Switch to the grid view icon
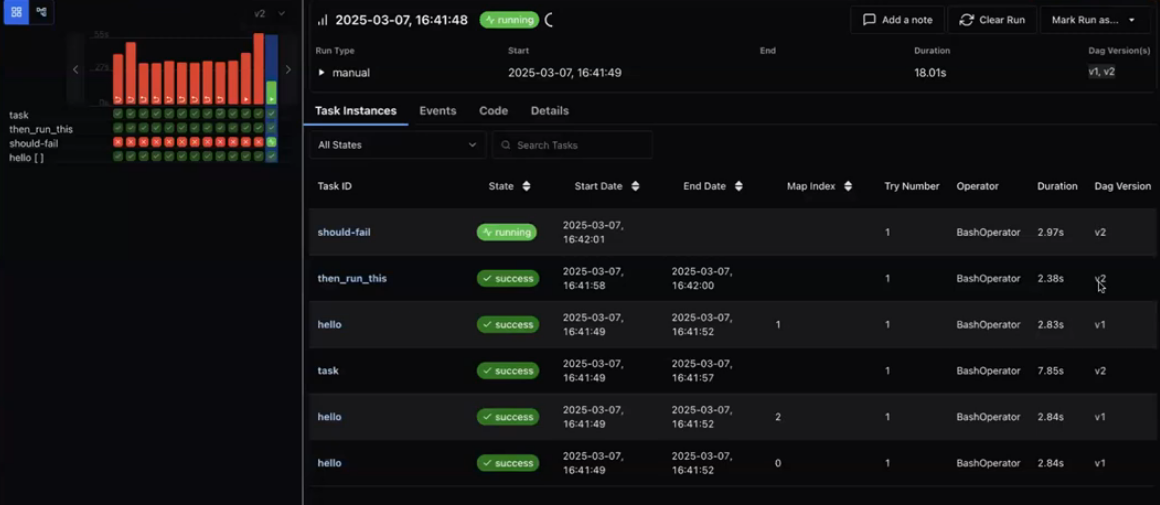Viewport: 1160px width, 505px height. coord(16,12)
